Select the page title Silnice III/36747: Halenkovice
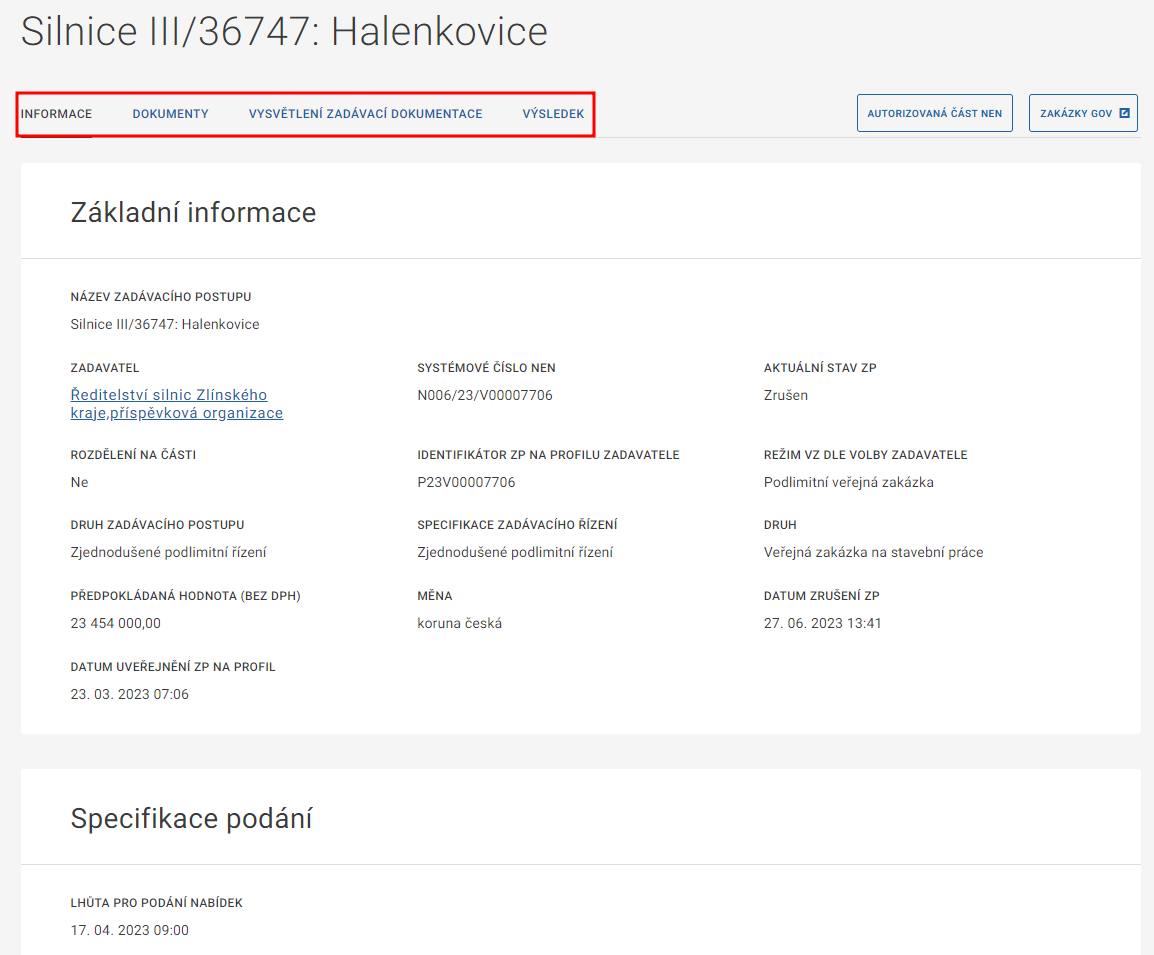This screenshot has width=1154, height=955. 284,32
